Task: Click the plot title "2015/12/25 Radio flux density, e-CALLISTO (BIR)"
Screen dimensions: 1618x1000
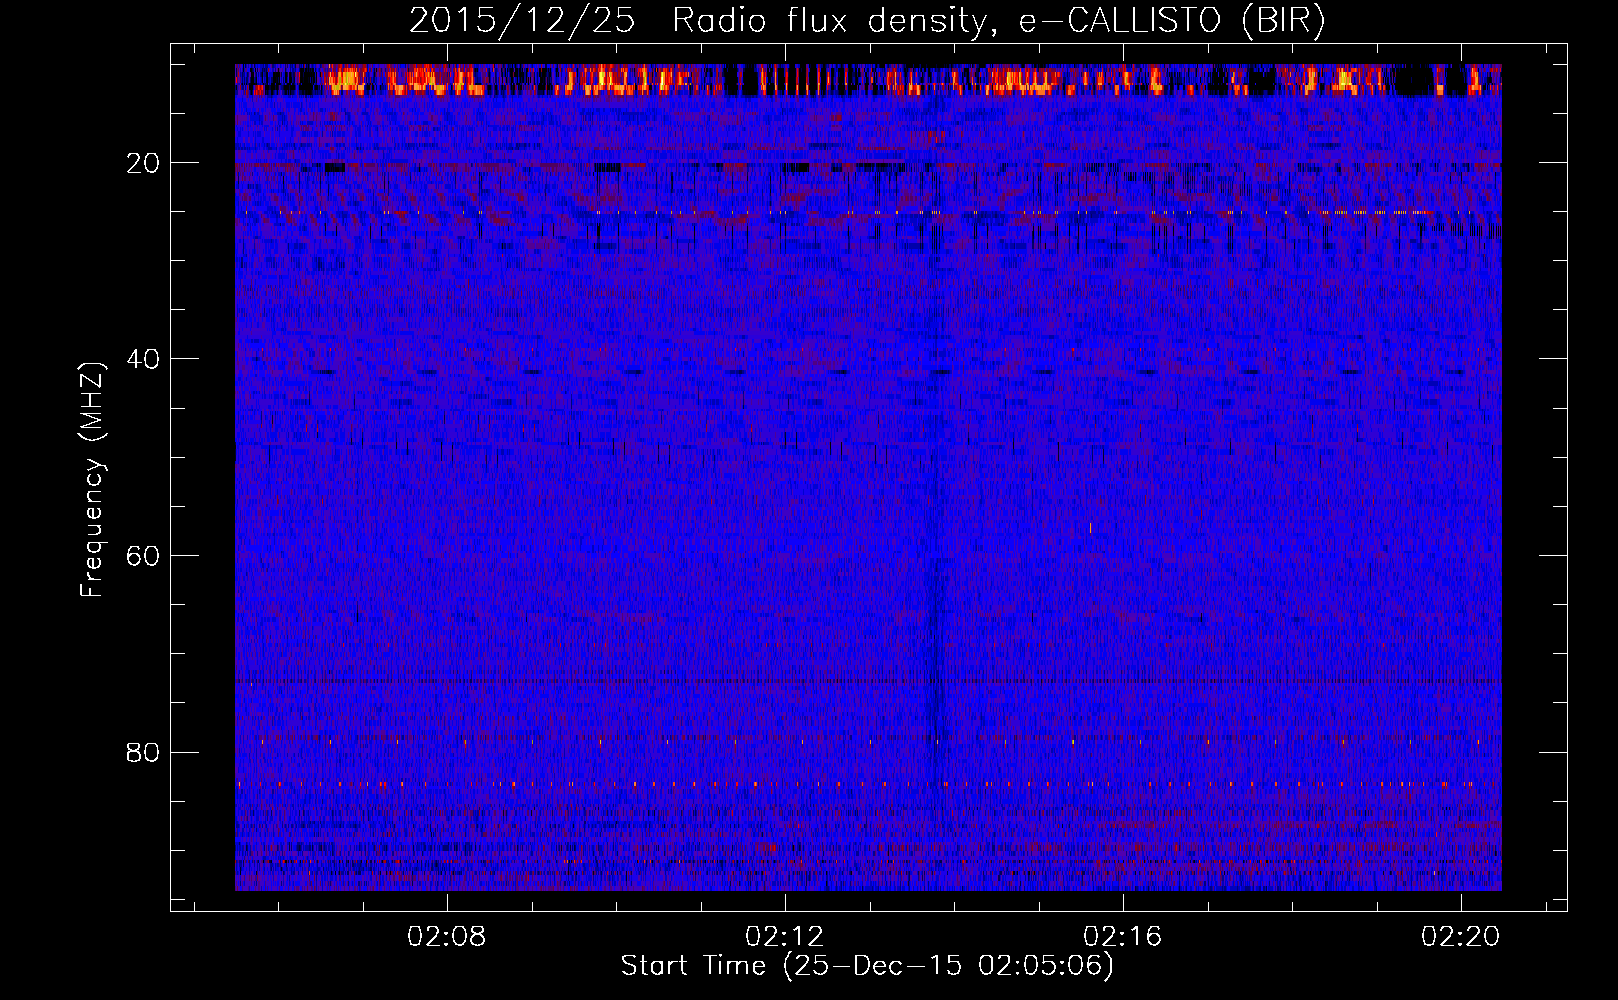Action: (x=867, y=21)
